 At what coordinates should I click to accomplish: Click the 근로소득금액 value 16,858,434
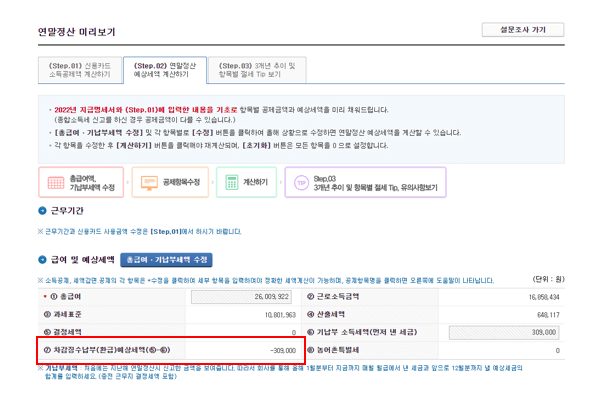[x=544, y=297]
